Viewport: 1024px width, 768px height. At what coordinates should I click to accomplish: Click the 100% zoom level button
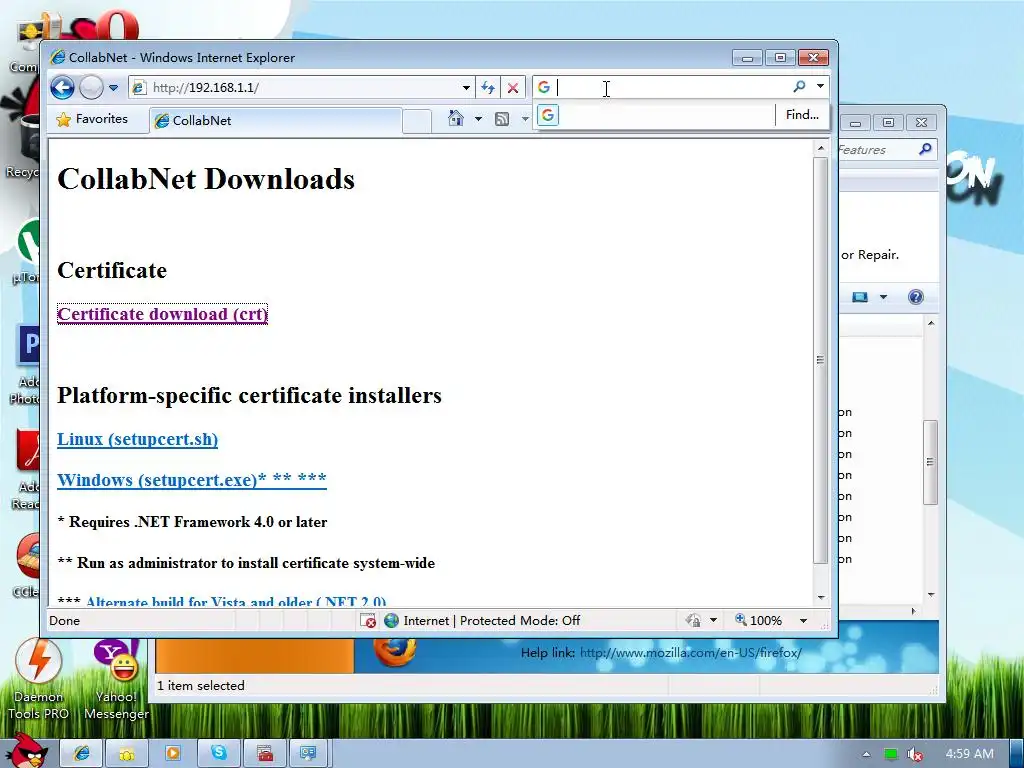(758, 620)
